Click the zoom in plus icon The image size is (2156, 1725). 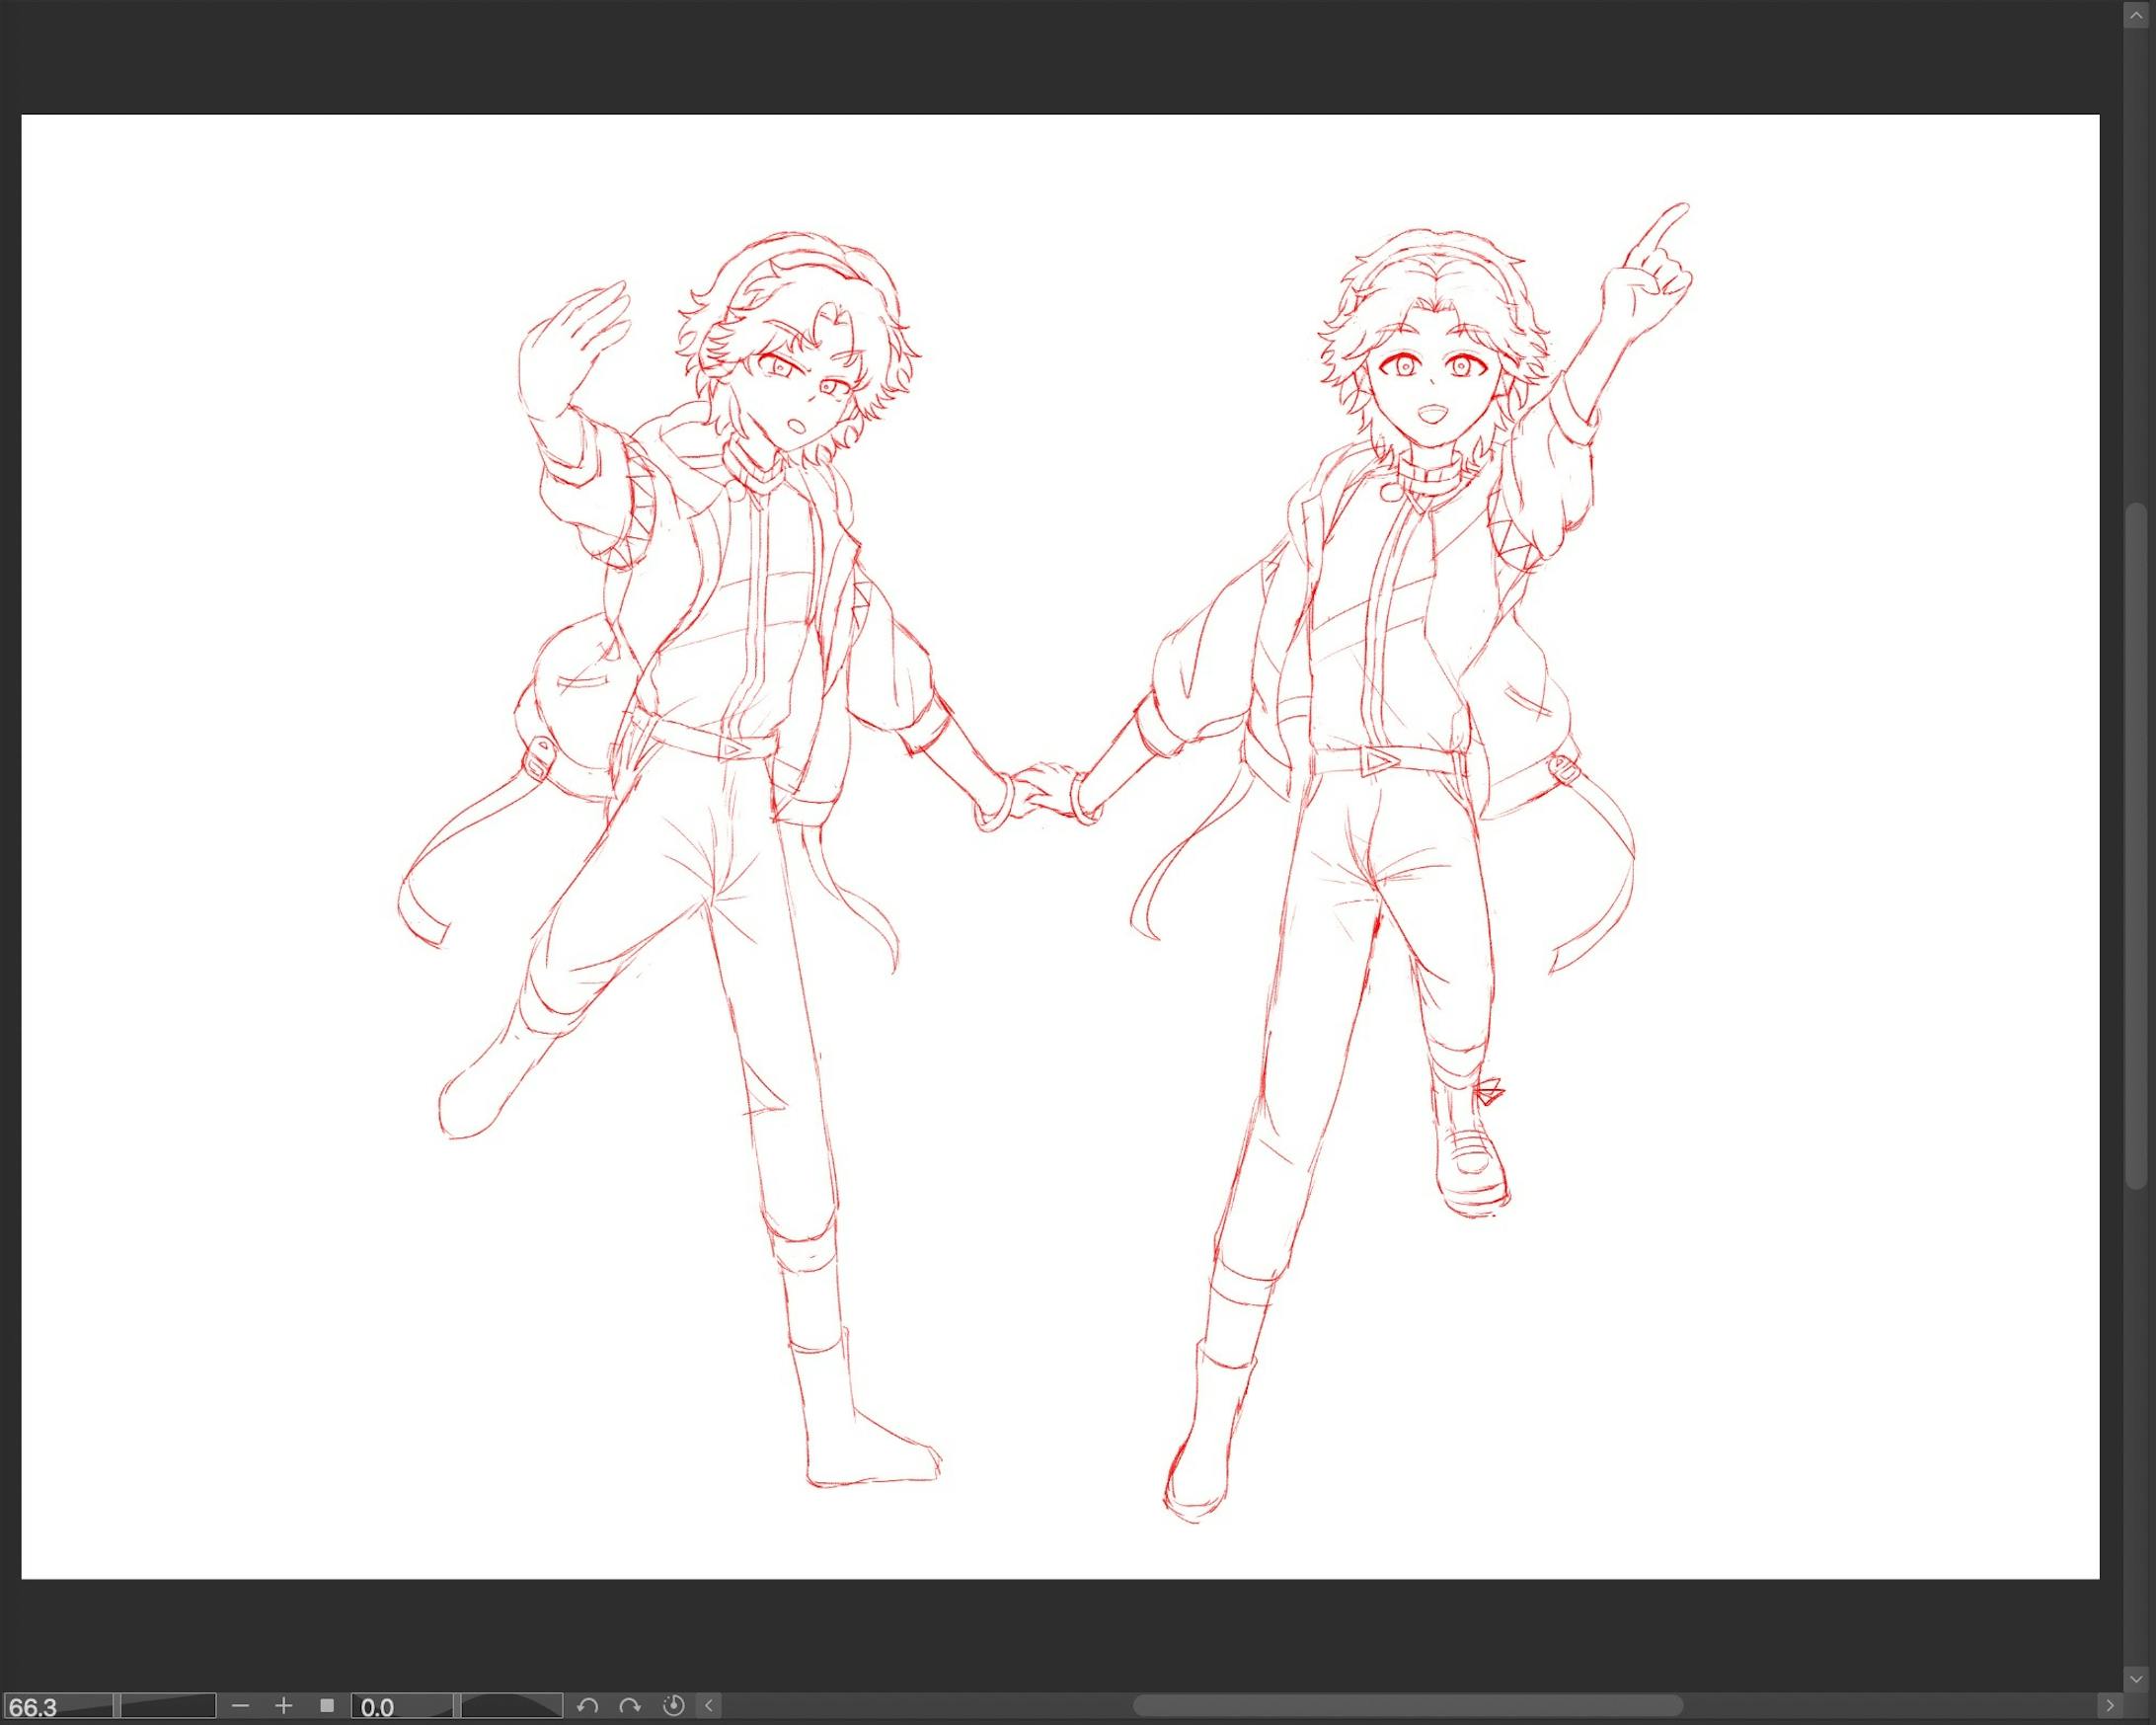pos(284,1706)
